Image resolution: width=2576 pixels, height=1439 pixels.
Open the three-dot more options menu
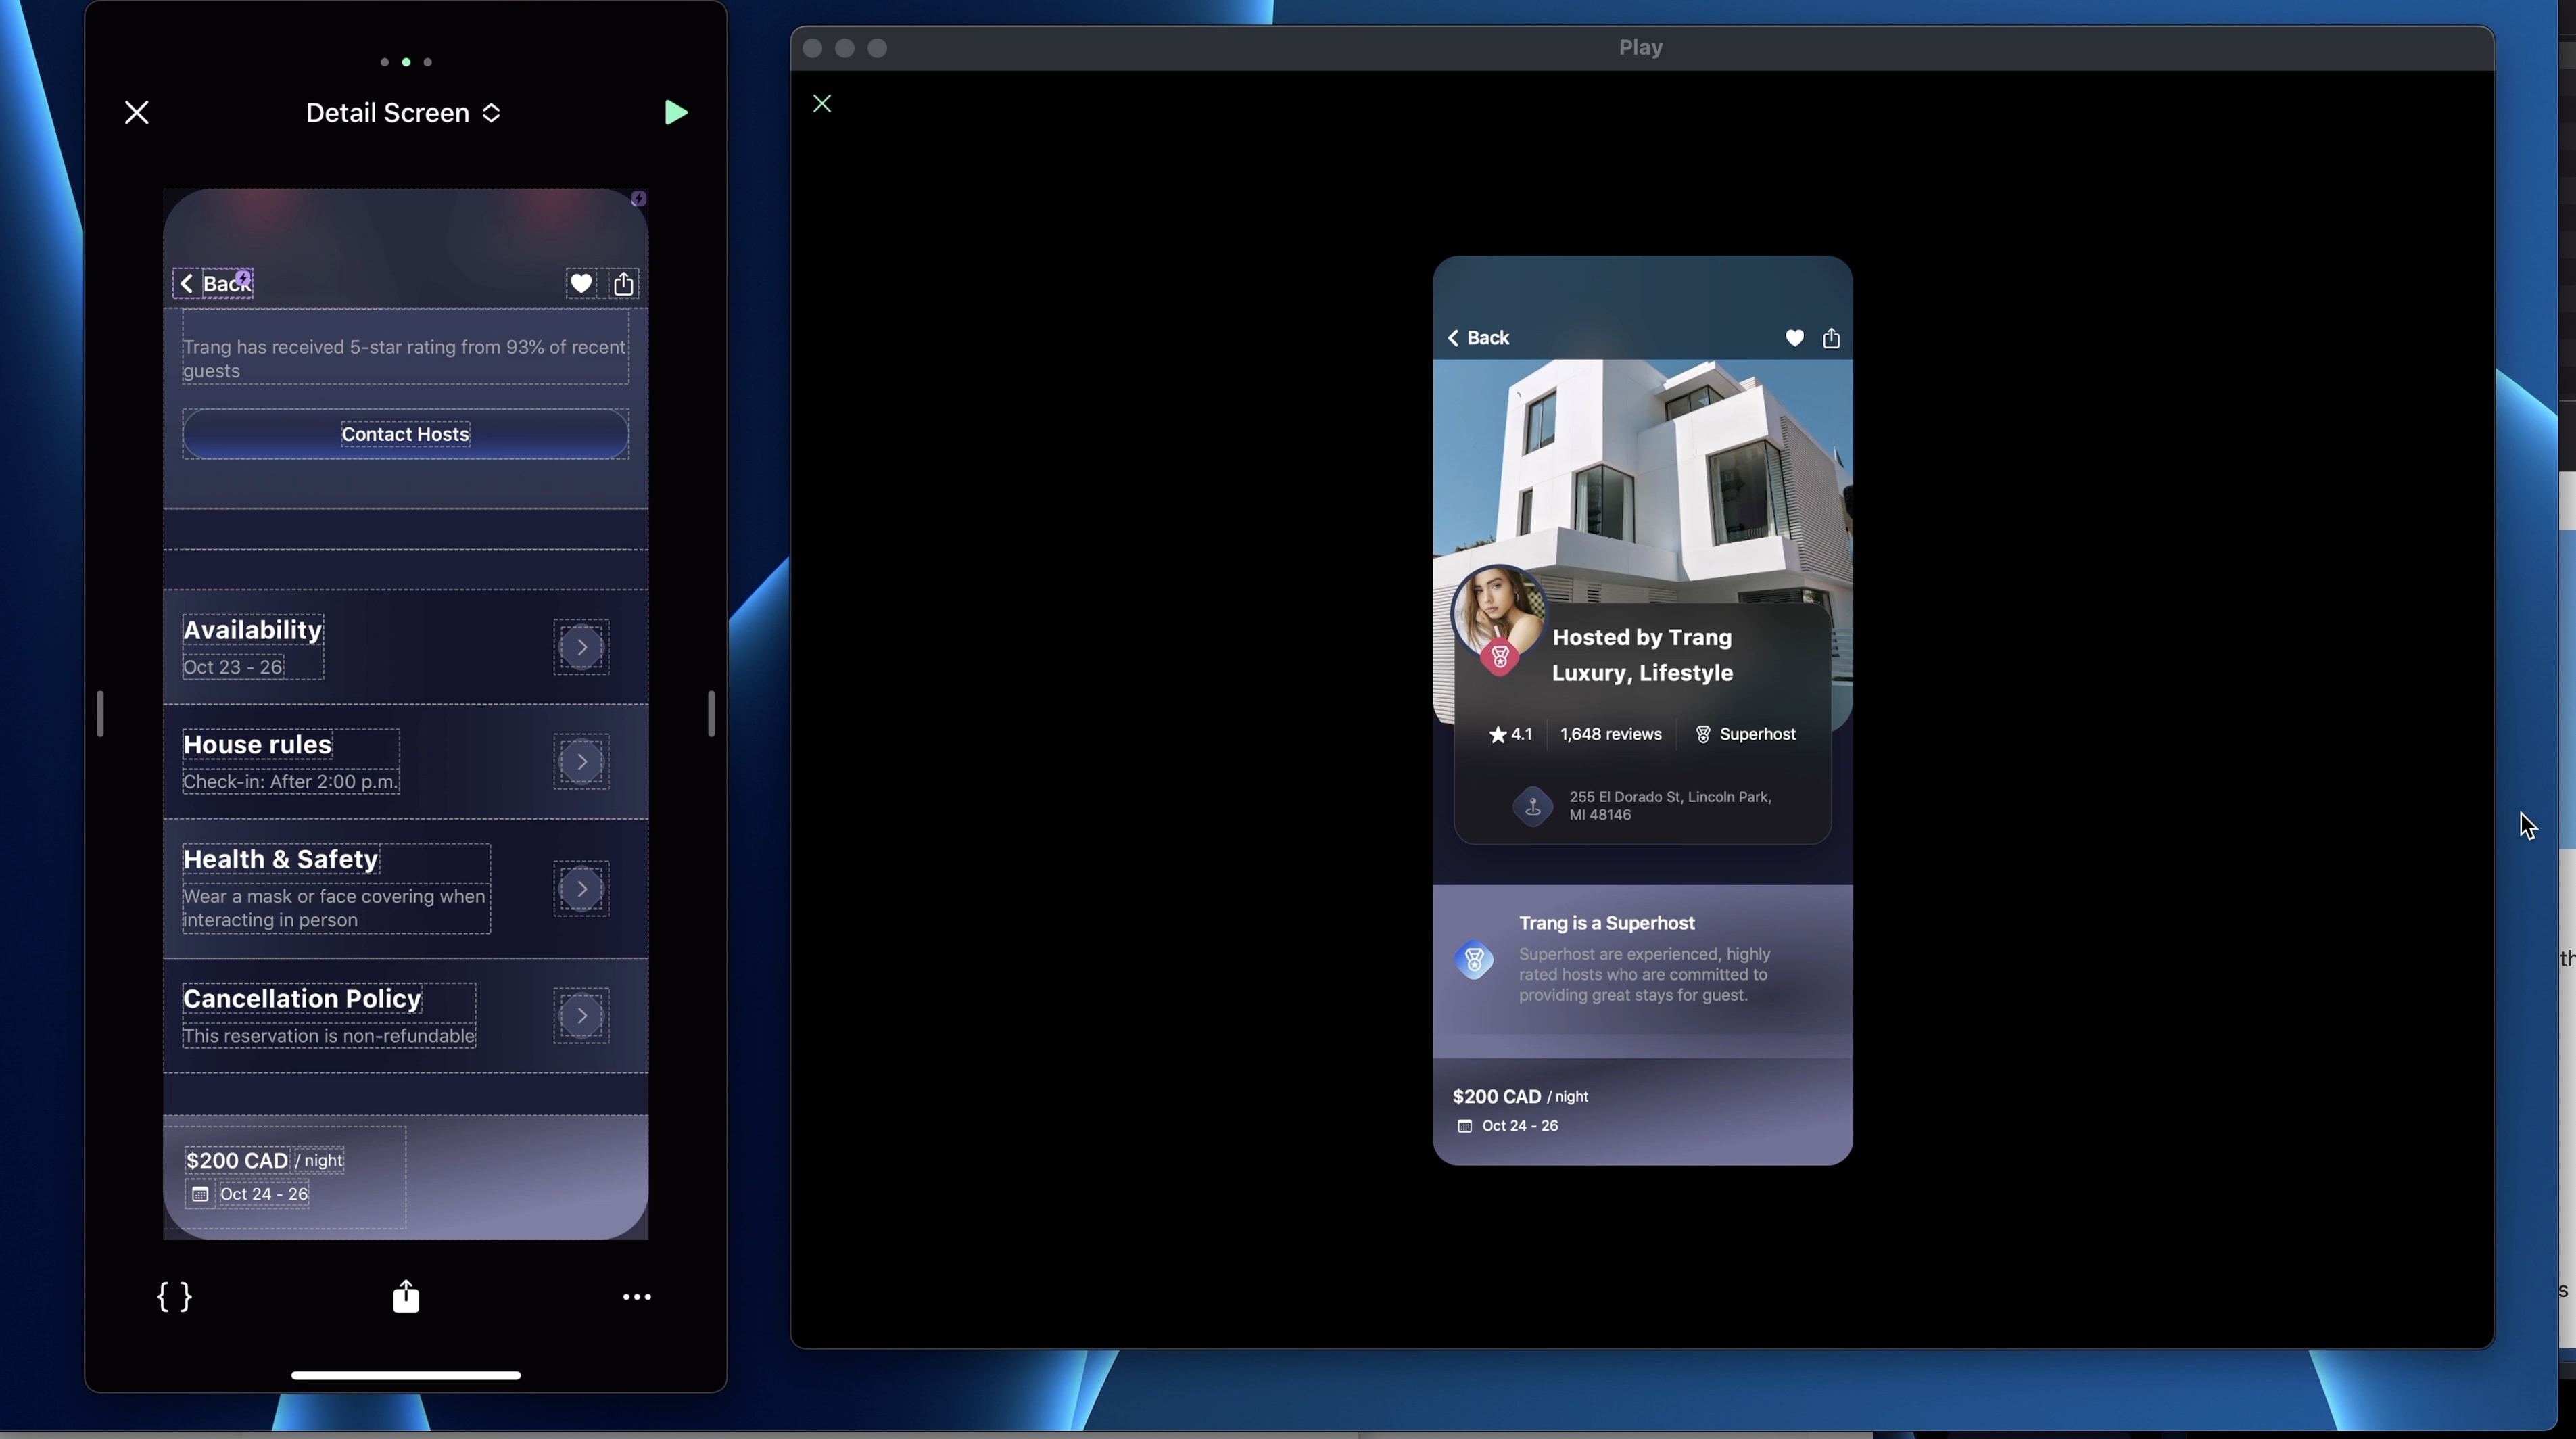tap(637, 1297)
